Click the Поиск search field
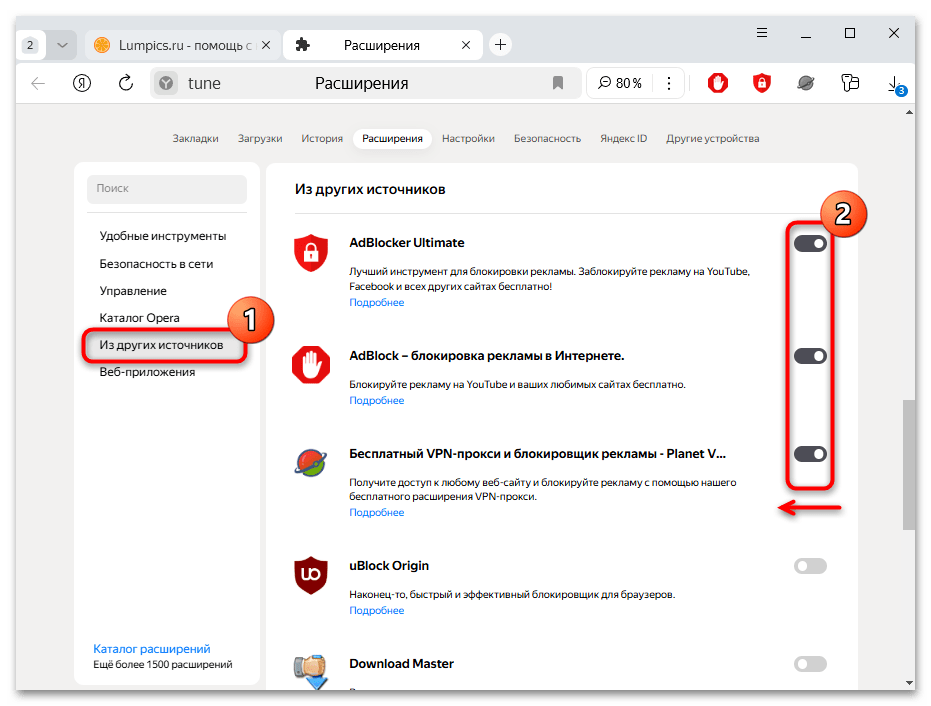 [167, 188]
